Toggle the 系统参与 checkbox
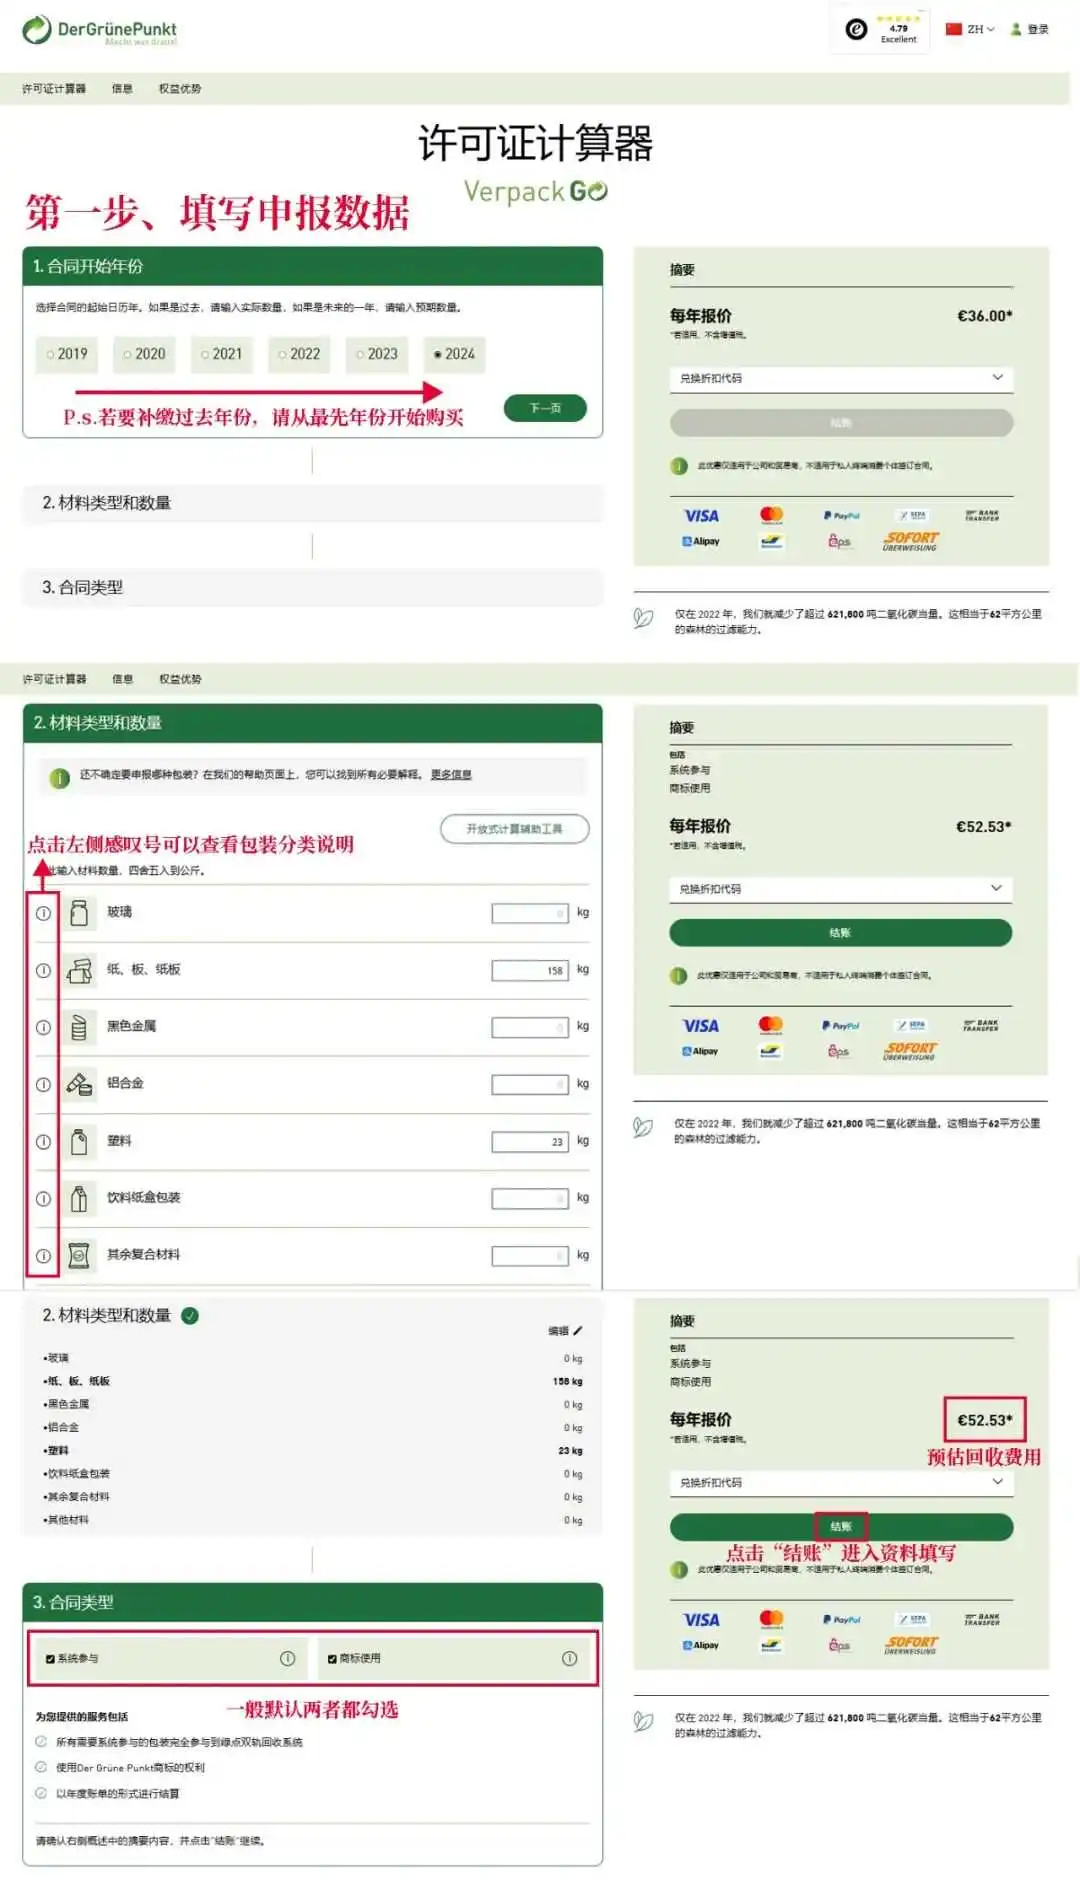Viewport: 1080px width, 1880px height. pos(50,1659)
